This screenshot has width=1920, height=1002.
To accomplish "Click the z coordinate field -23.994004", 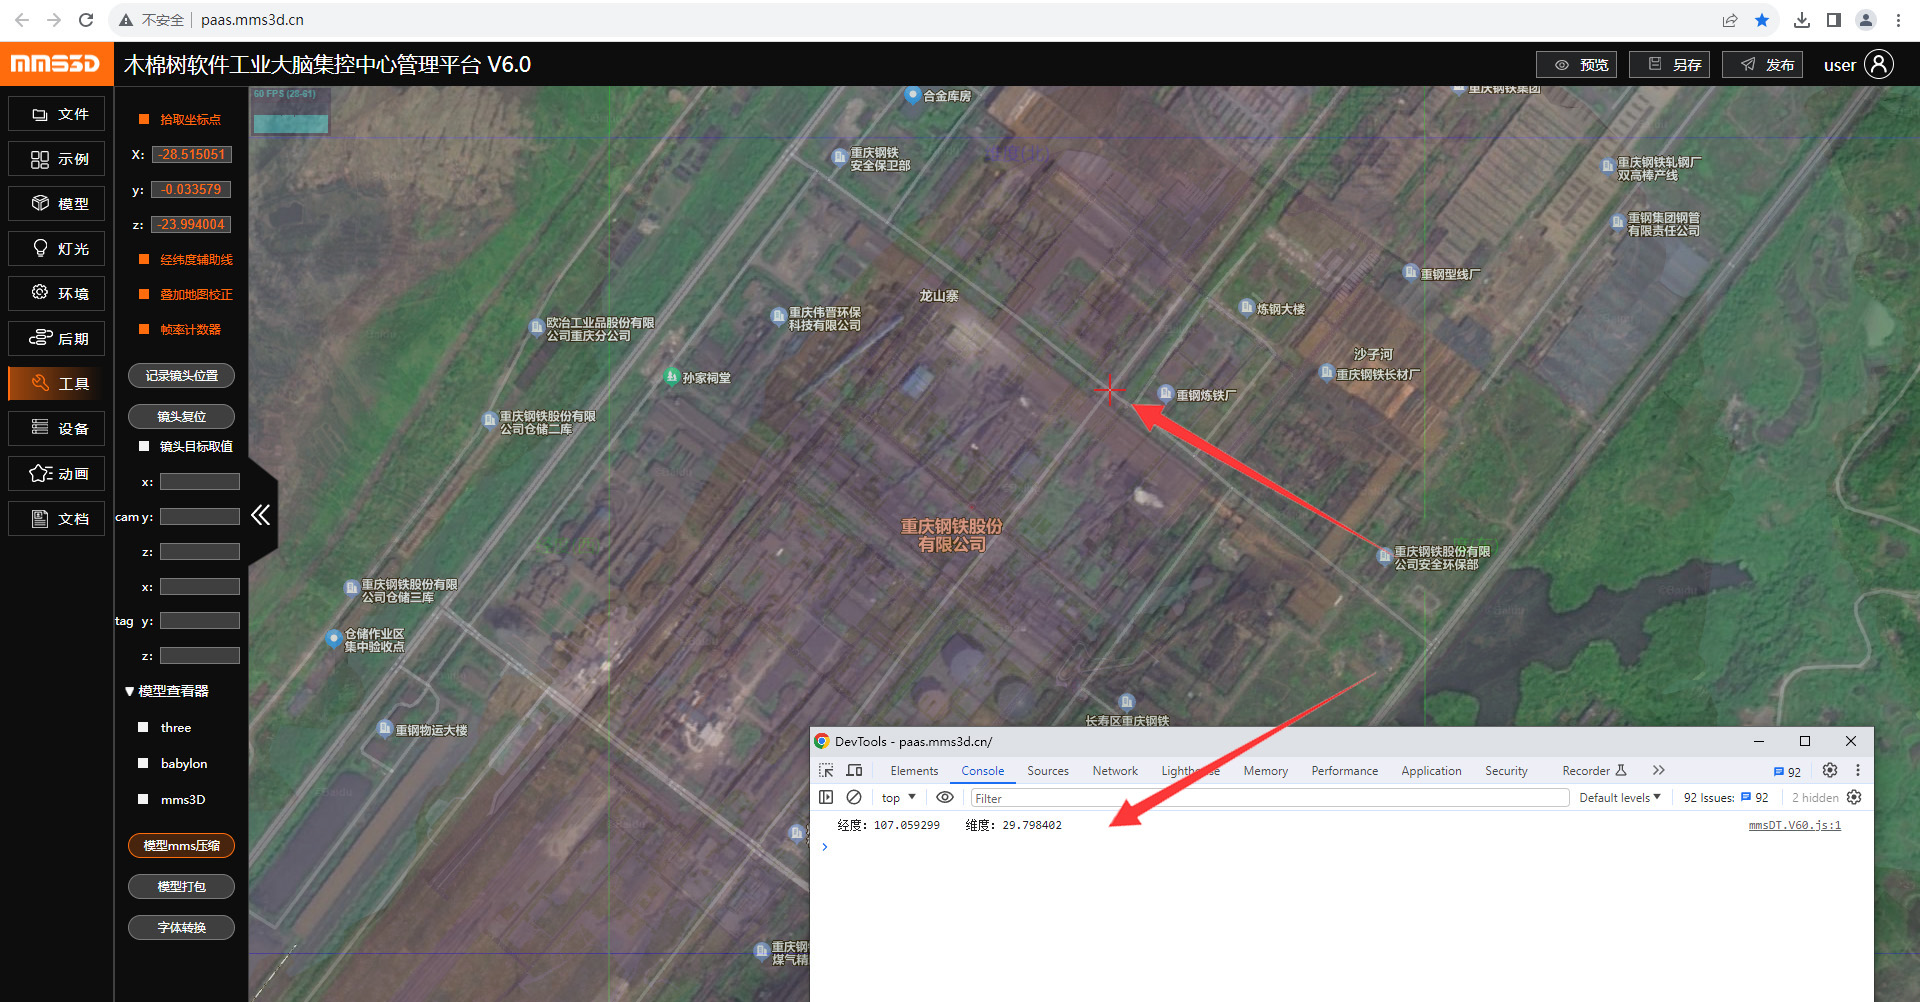I will click(x=192, y=225).
